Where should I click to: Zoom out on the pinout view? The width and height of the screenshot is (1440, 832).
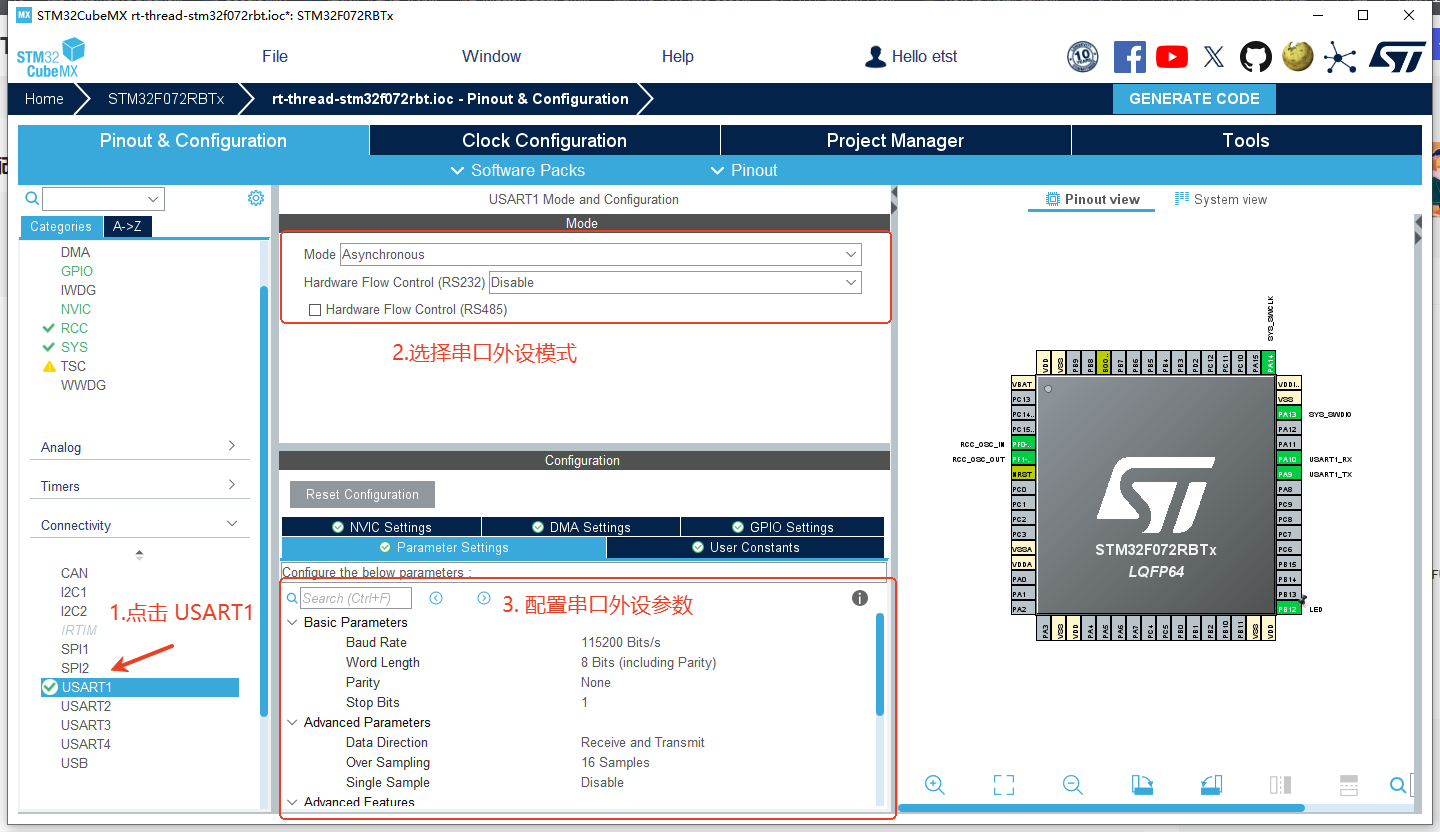coord(1073,785)
